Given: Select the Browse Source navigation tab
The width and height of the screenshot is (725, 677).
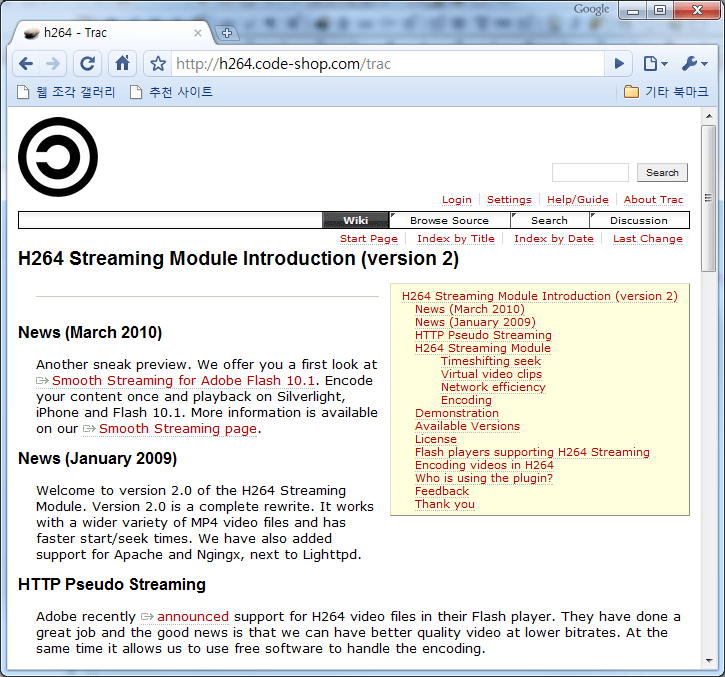Looking at the screenshot, I should pyautogui.click(x=449, y=220).
